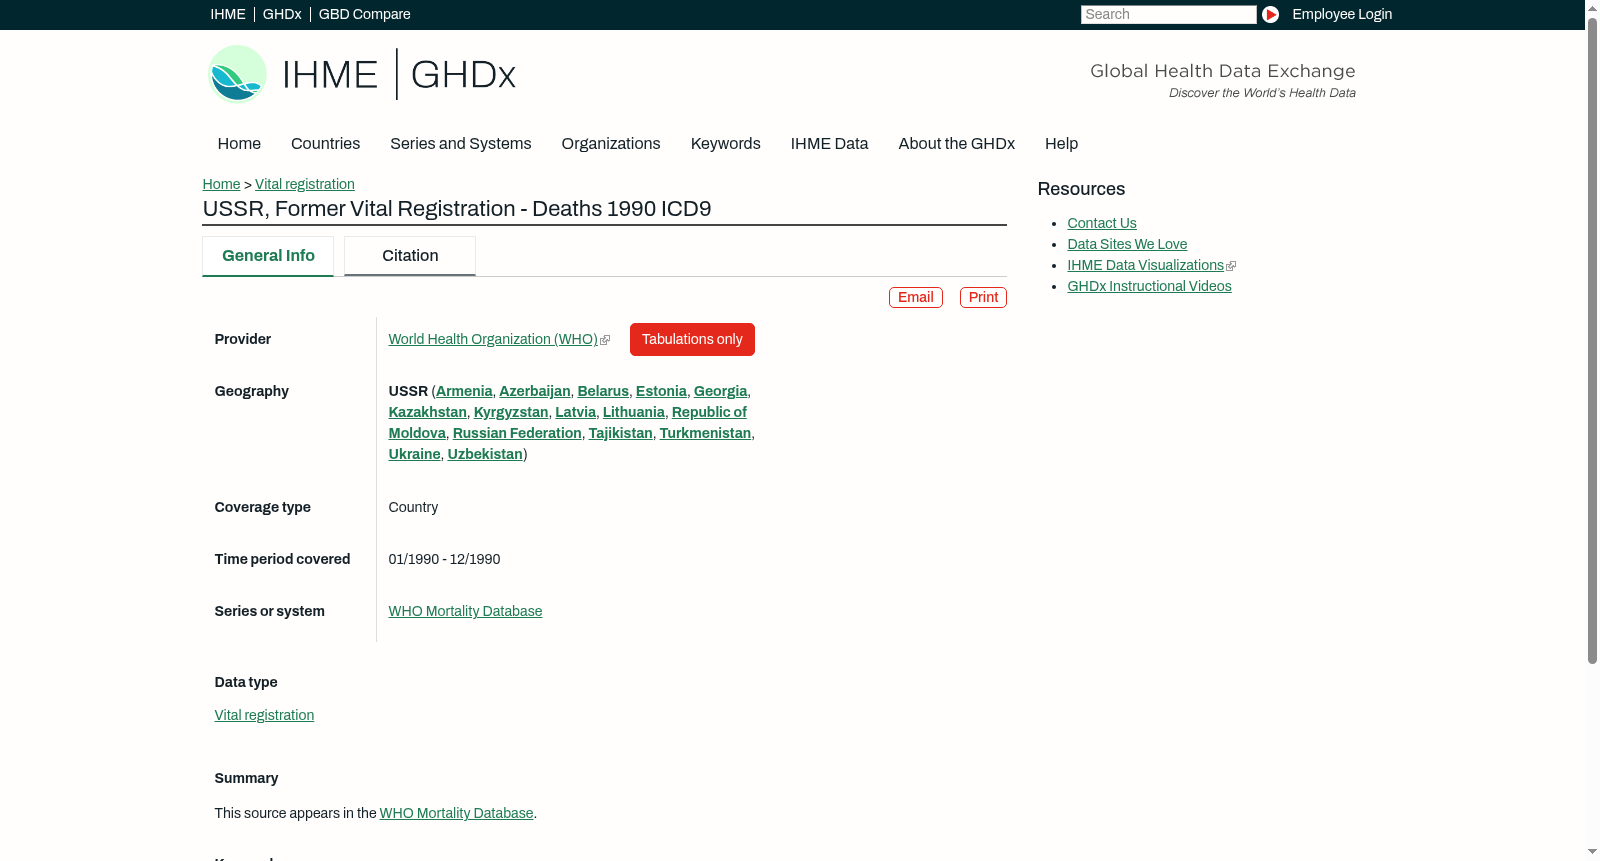Click the search input field
Viewport: 1600px width, 861px height.
(1168, 14)
